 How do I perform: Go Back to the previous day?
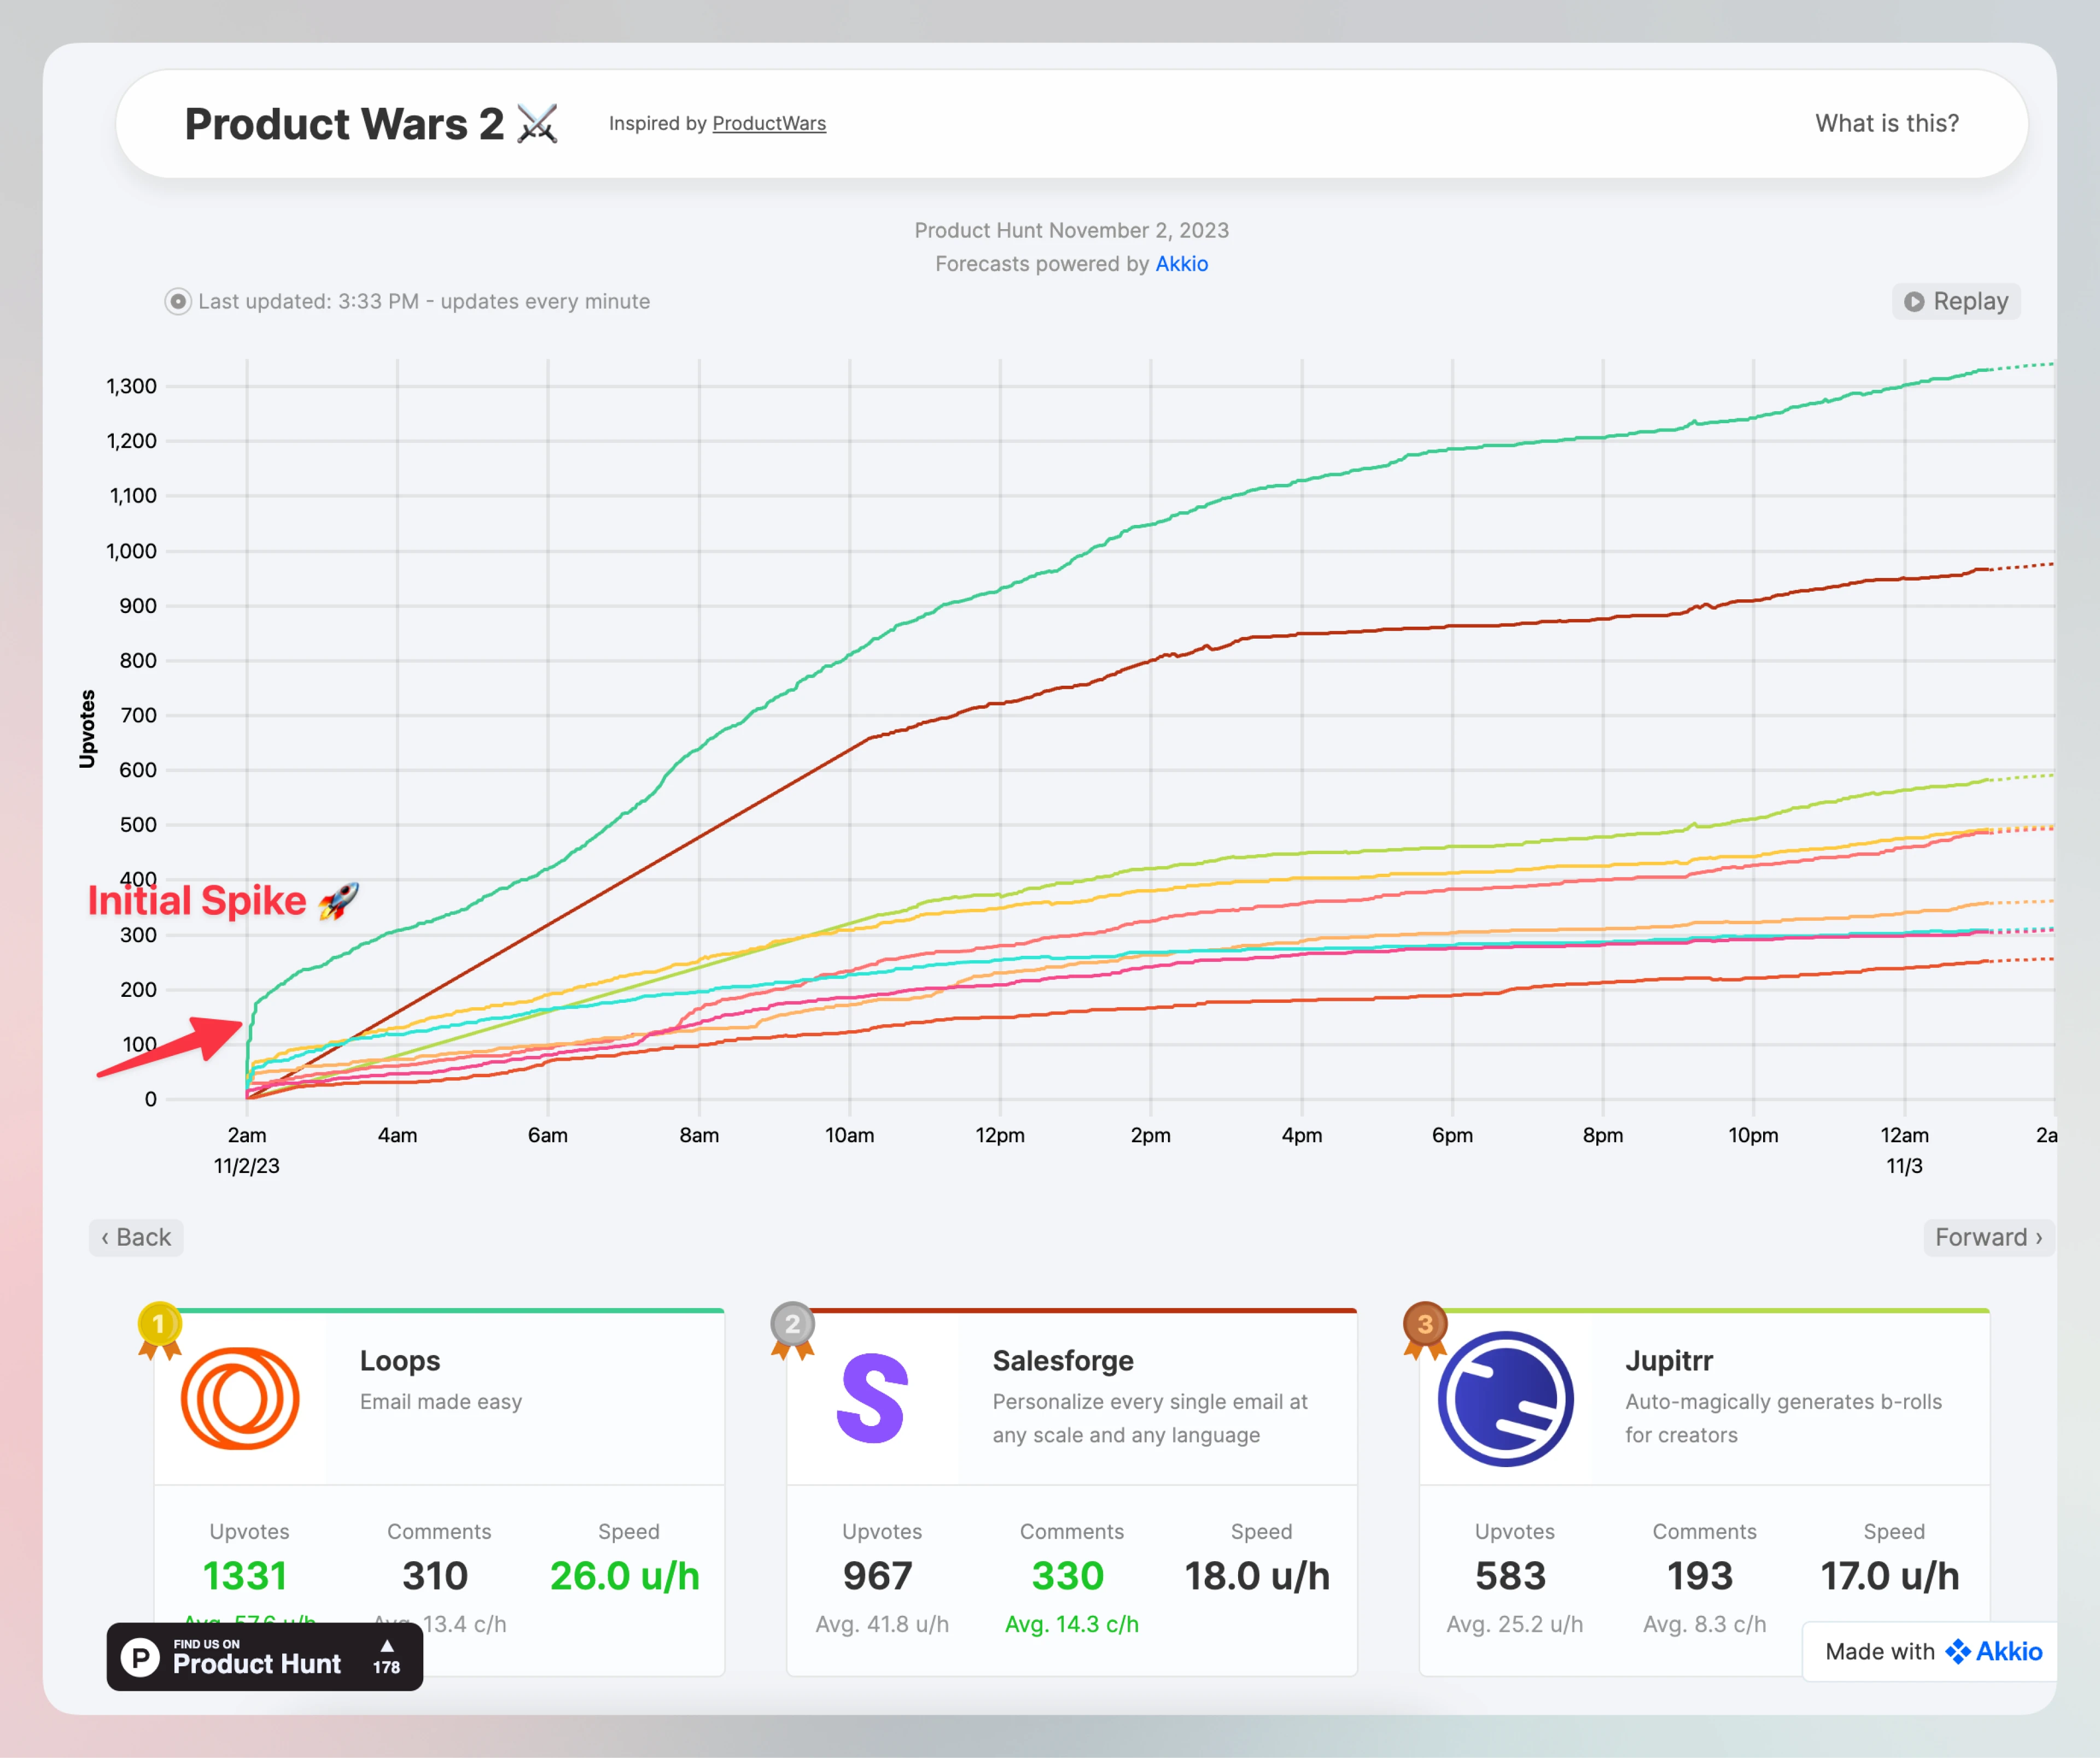pos(136,1237)
